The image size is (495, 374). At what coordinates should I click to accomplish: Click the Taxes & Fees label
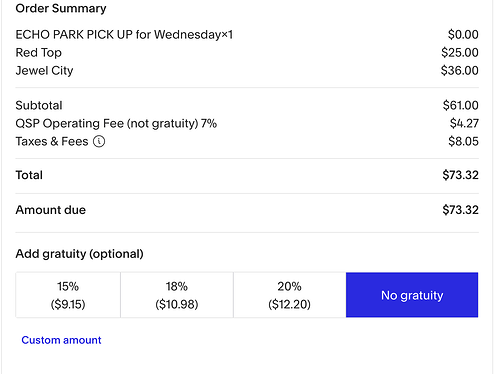52,141
